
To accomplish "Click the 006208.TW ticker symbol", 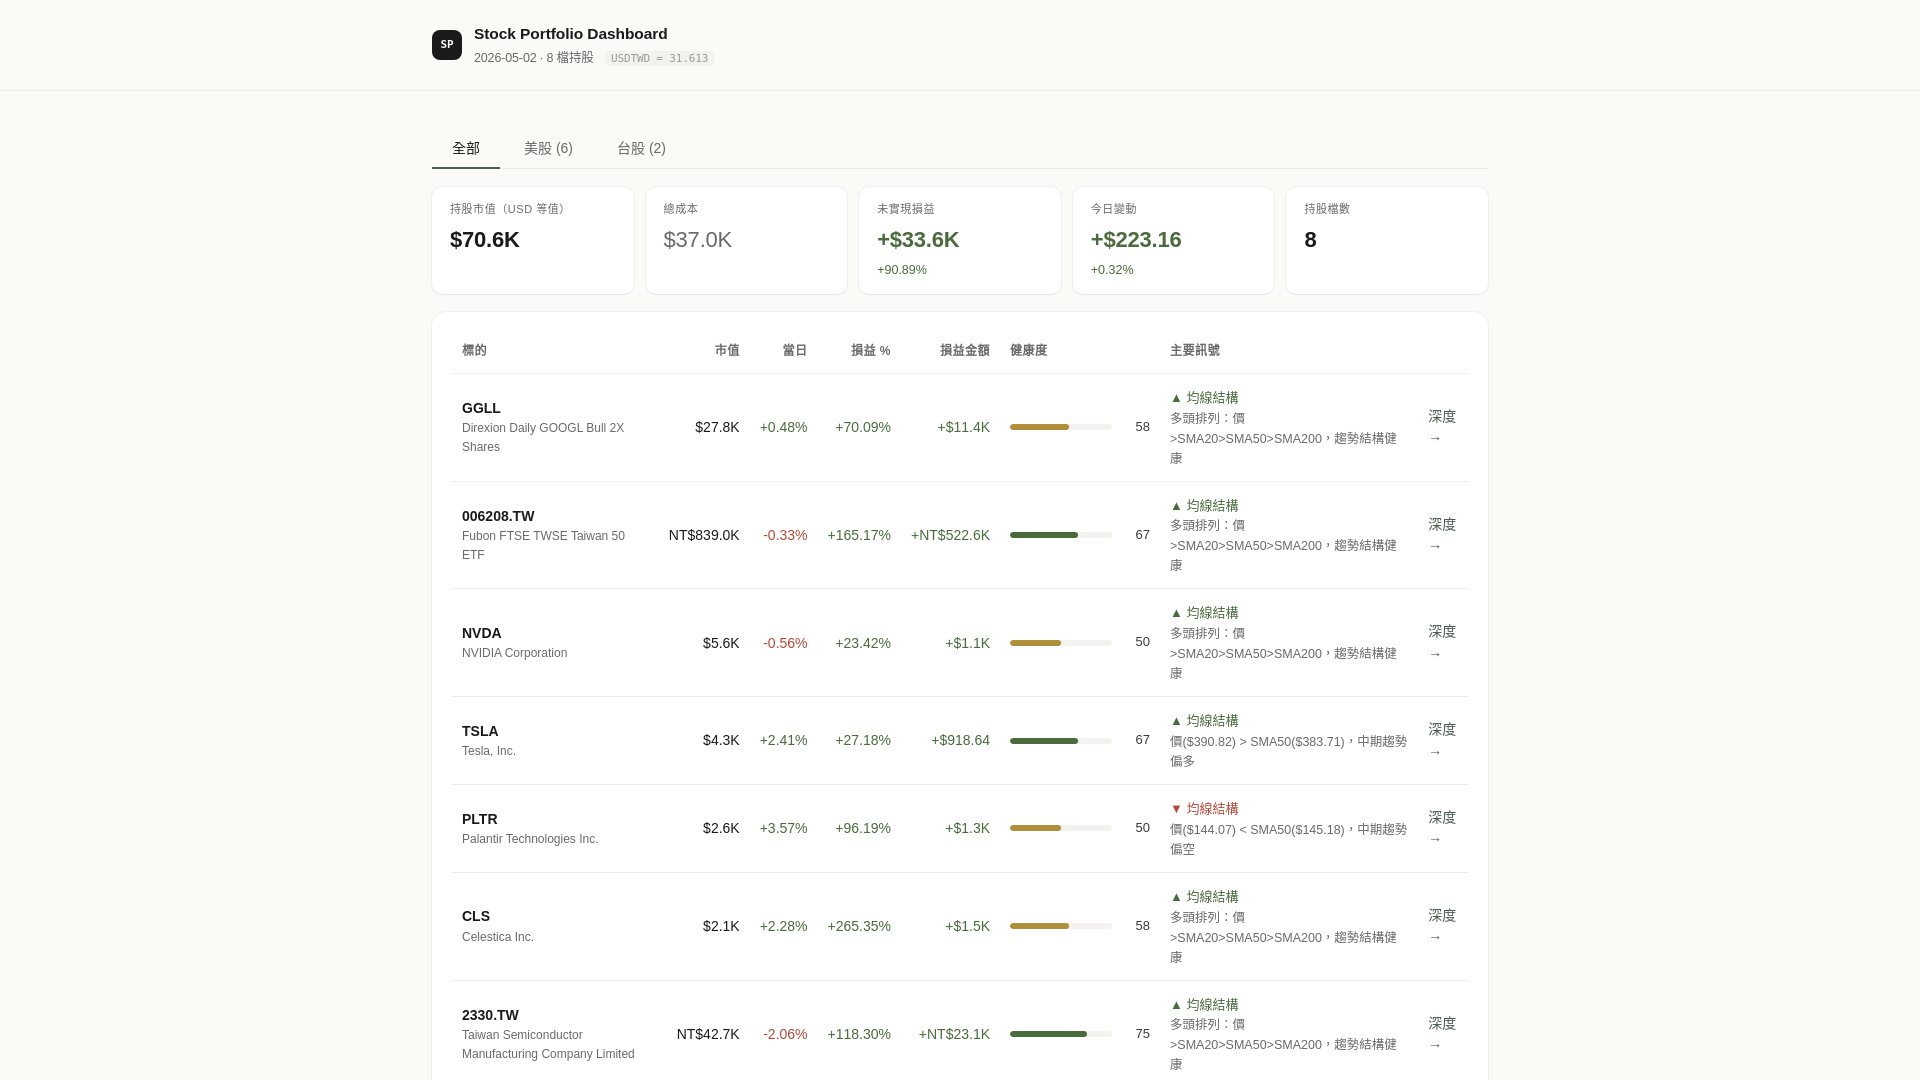I will (498, 516).
